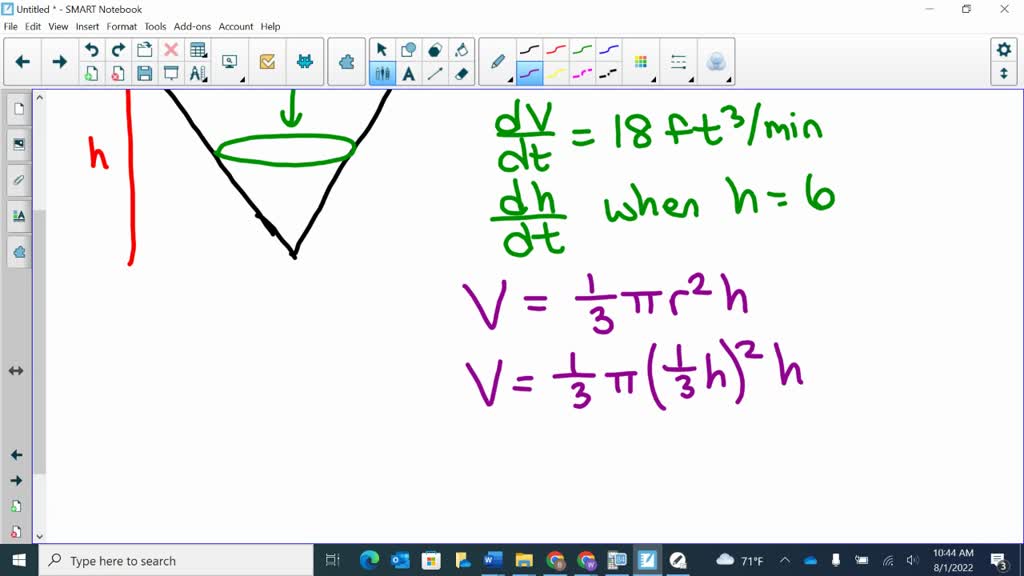Activate the Eraser tool

coord(460,73)
